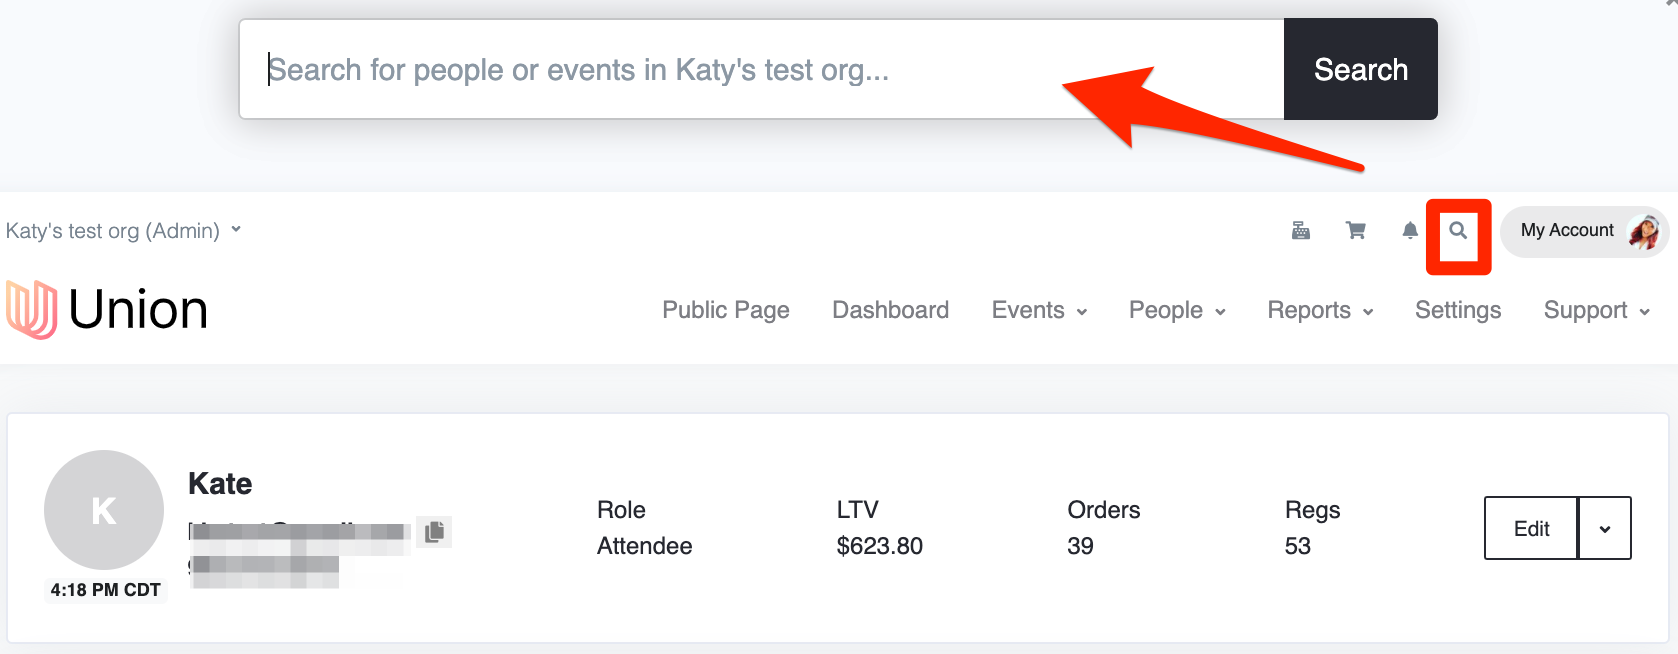The width and height of the screenshot is (1678, 654).
Task: Open the cash register point-of-sale icon
Action: [x=1300, y=231]
